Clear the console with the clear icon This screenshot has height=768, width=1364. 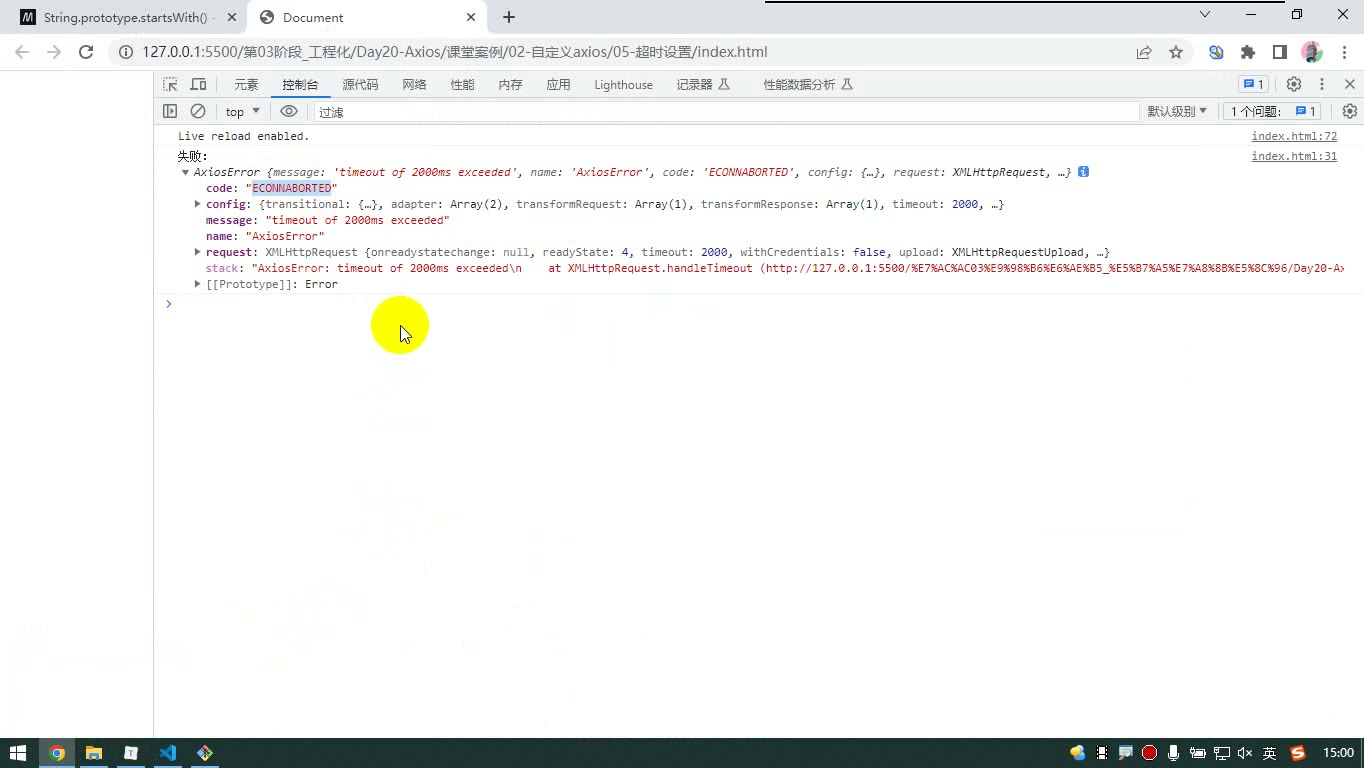198,111
